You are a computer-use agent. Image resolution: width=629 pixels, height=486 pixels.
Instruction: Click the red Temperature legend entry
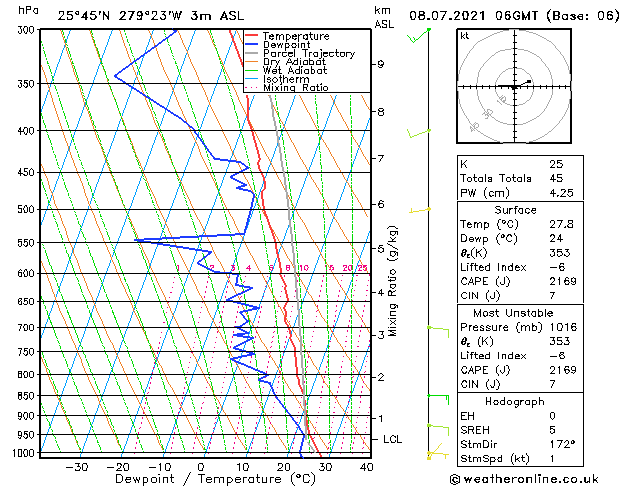295,36
